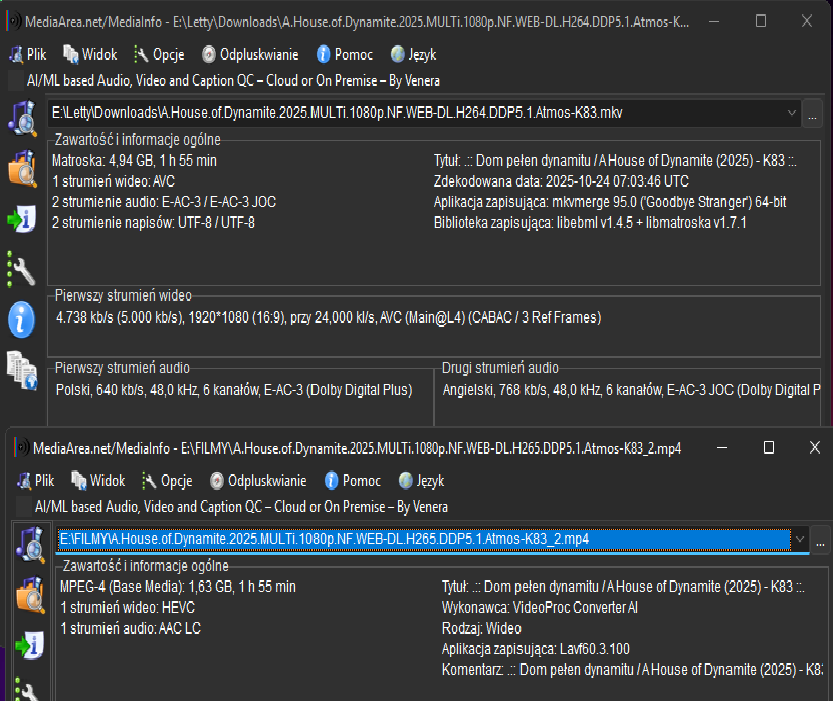
Task: Click the green export arrow icon in the upper window
Action: tap(21, 220)
